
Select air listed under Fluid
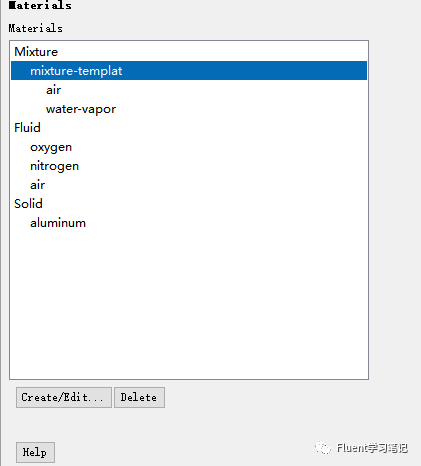[37, 185]
